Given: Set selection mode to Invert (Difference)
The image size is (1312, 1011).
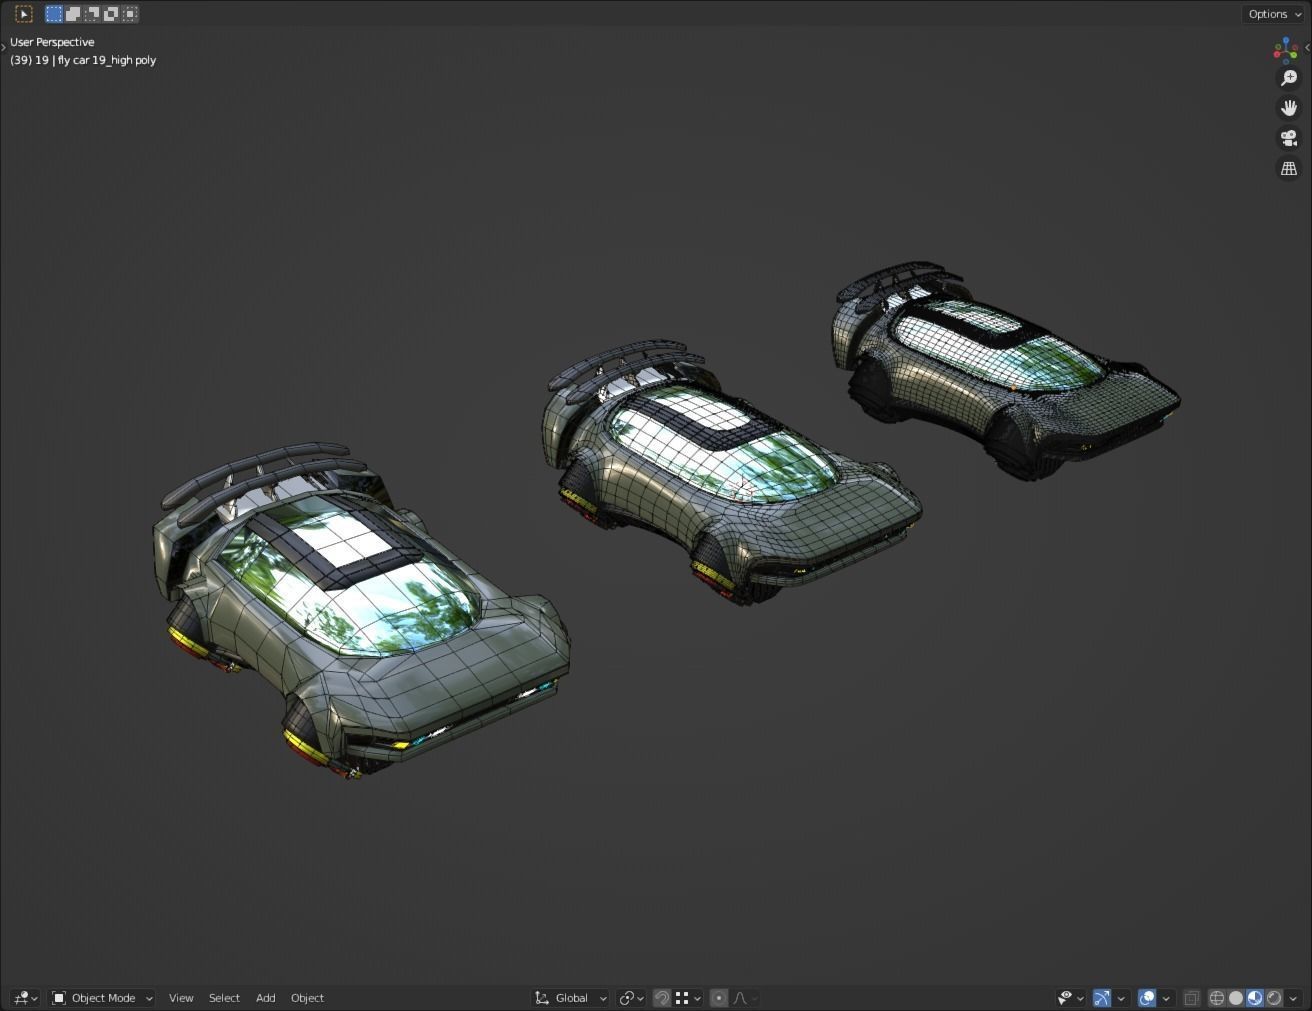Looking at the screenshot, I should pos(111,14).
